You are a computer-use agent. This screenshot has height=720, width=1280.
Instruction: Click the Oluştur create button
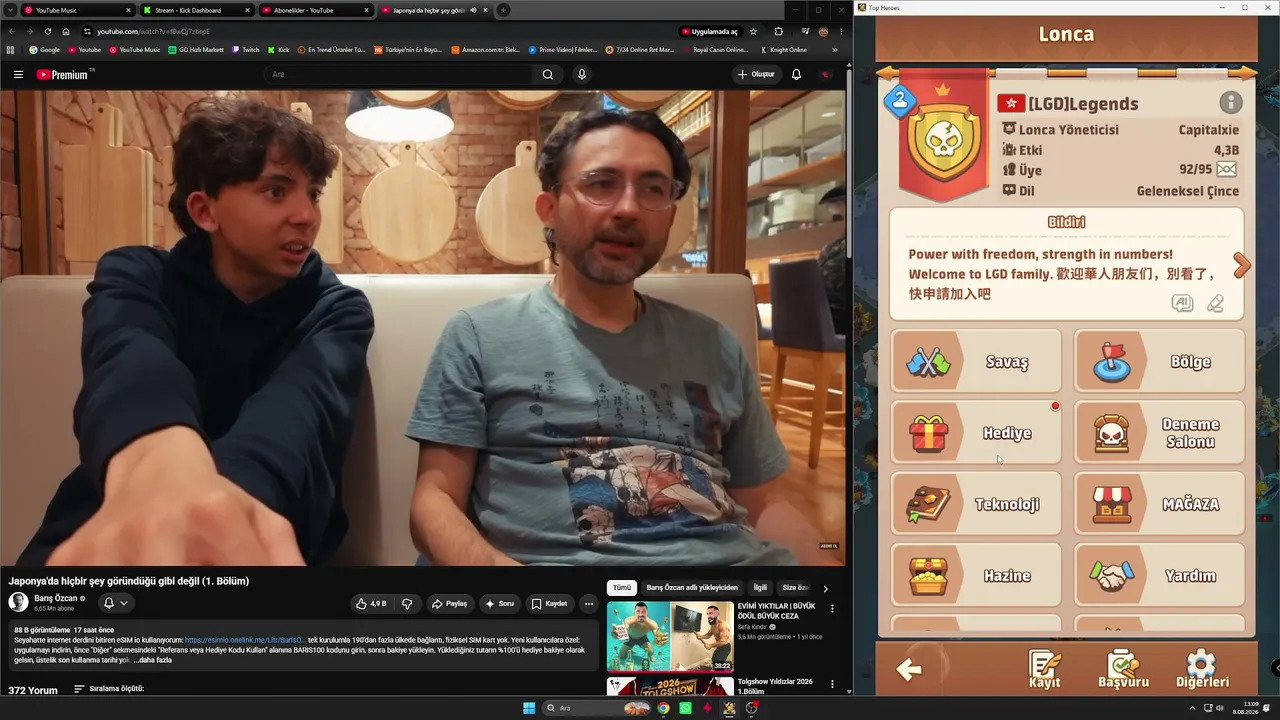(x=756, y=74)
